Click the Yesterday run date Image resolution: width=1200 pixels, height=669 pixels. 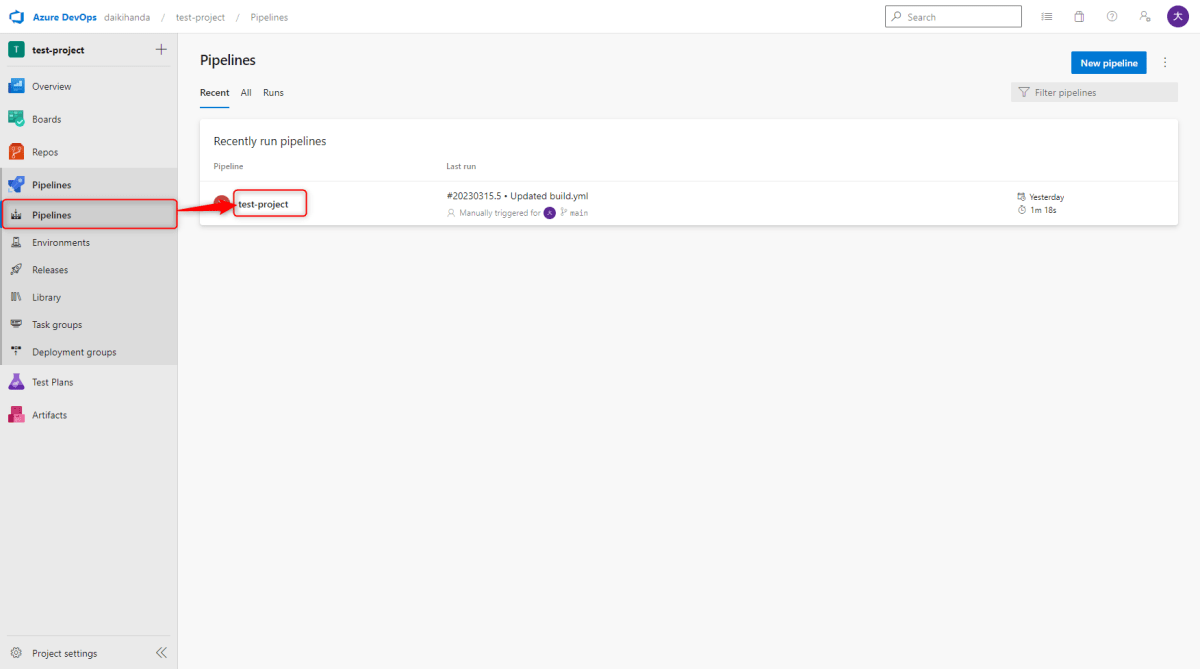tap(1047, 197)
